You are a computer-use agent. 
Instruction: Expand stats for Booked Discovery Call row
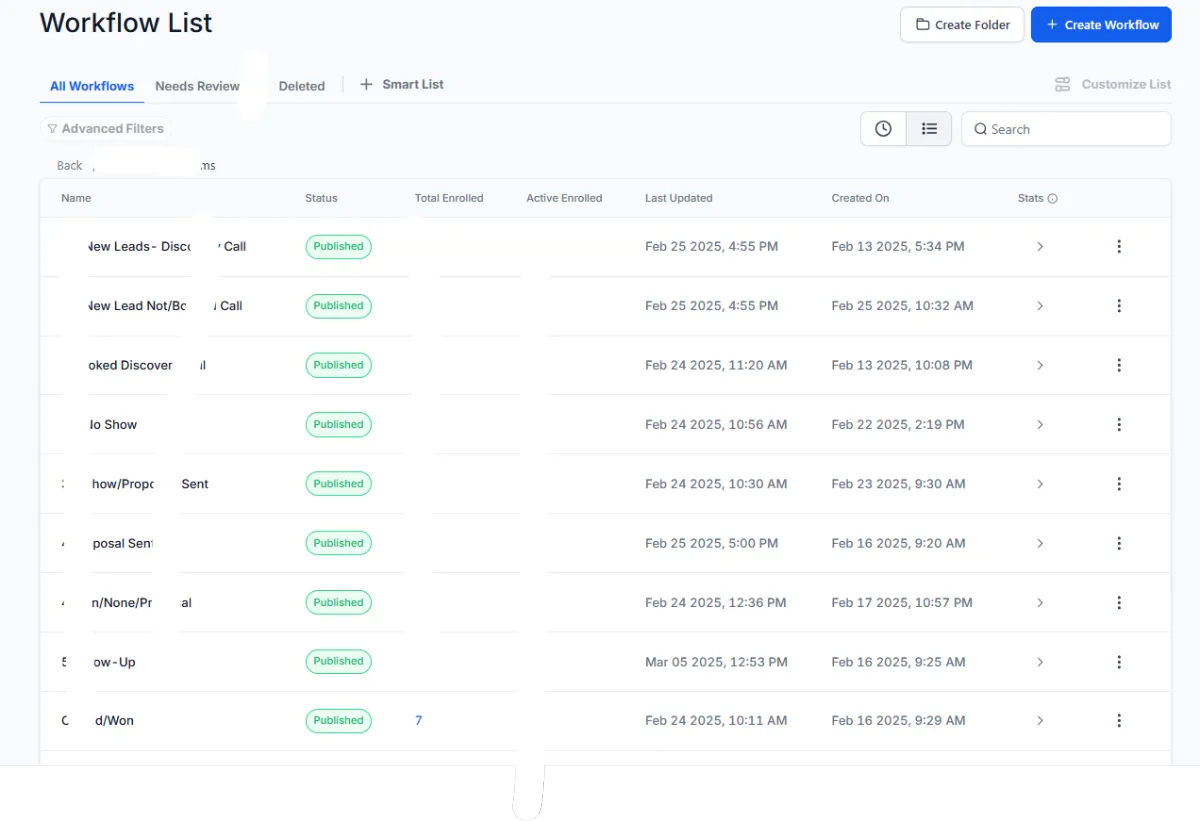[1040, 365]
